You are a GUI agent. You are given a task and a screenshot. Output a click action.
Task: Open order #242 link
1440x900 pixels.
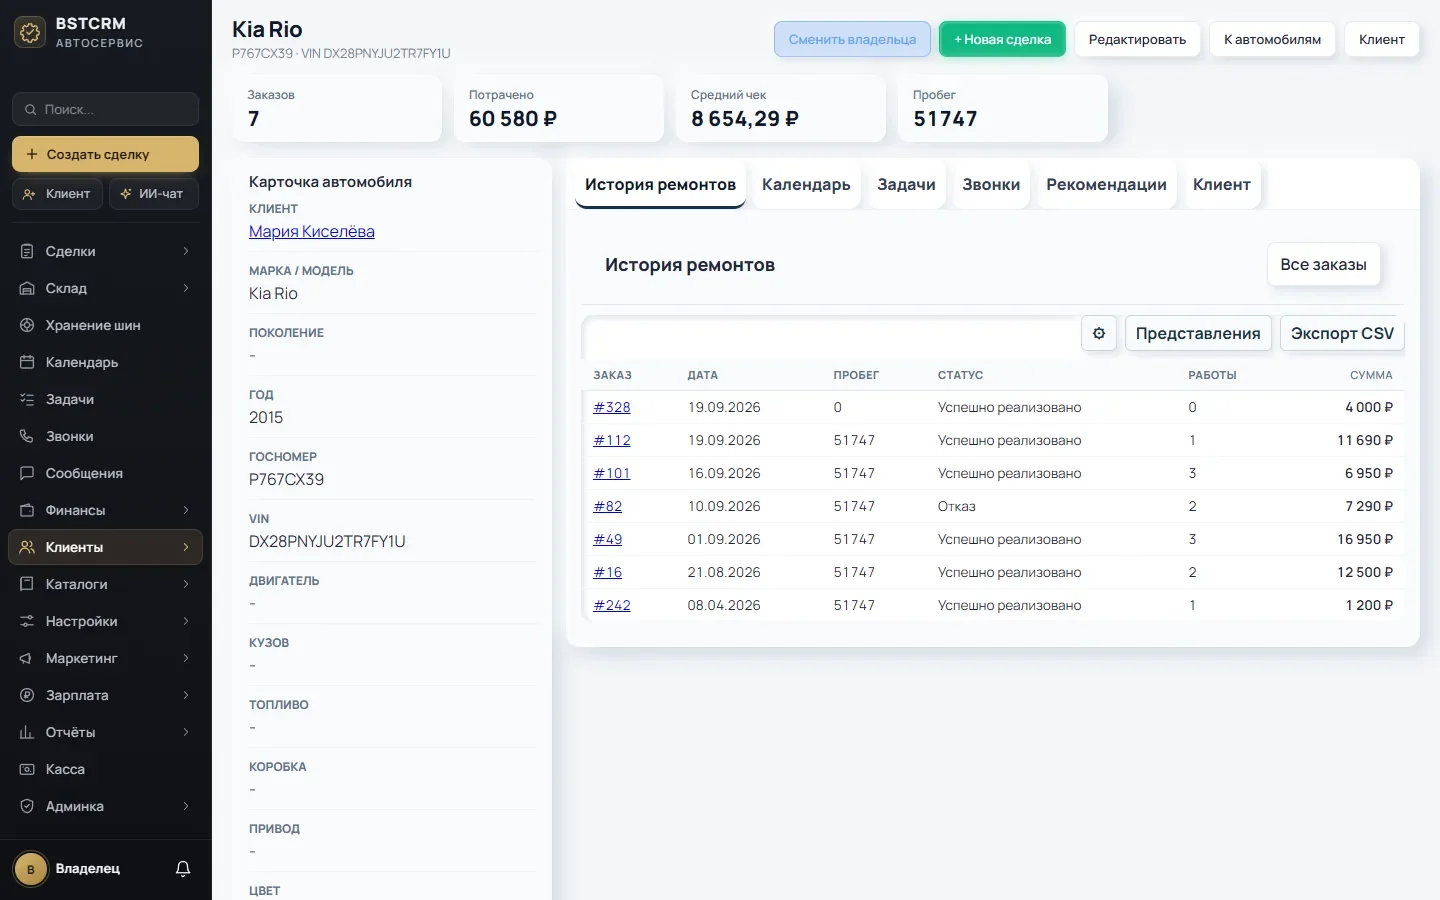[612, 605]
